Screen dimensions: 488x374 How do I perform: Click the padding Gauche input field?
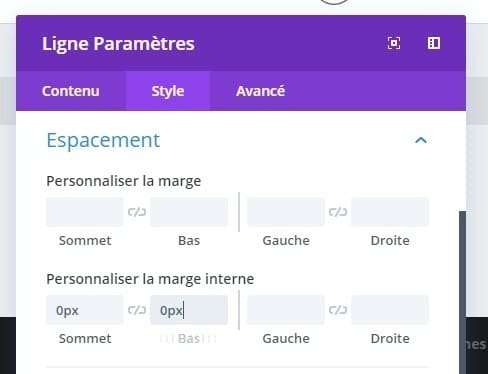(x=286, y=310)
